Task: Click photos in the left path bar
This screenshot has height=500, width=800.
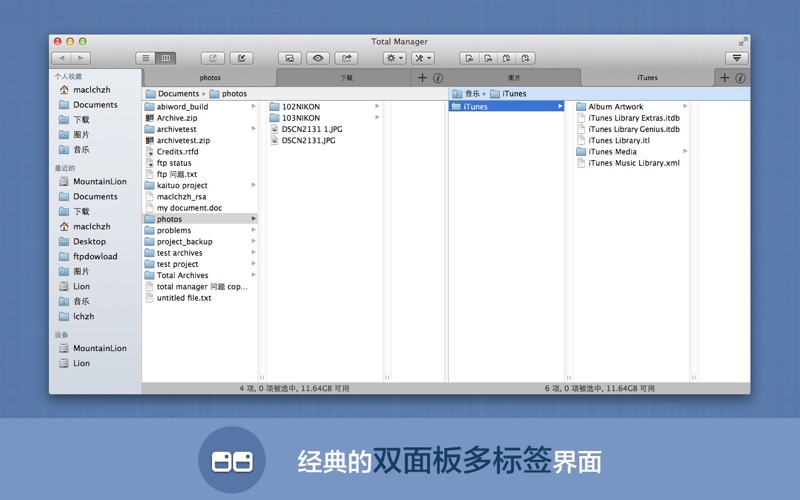Action: pos(228,94)
